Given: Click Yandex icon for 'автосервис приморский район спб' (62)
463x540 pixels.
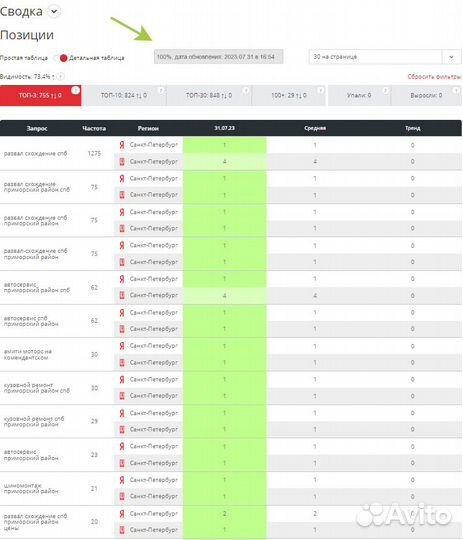Looking at the screenshot, I should (x=122, y=279).
